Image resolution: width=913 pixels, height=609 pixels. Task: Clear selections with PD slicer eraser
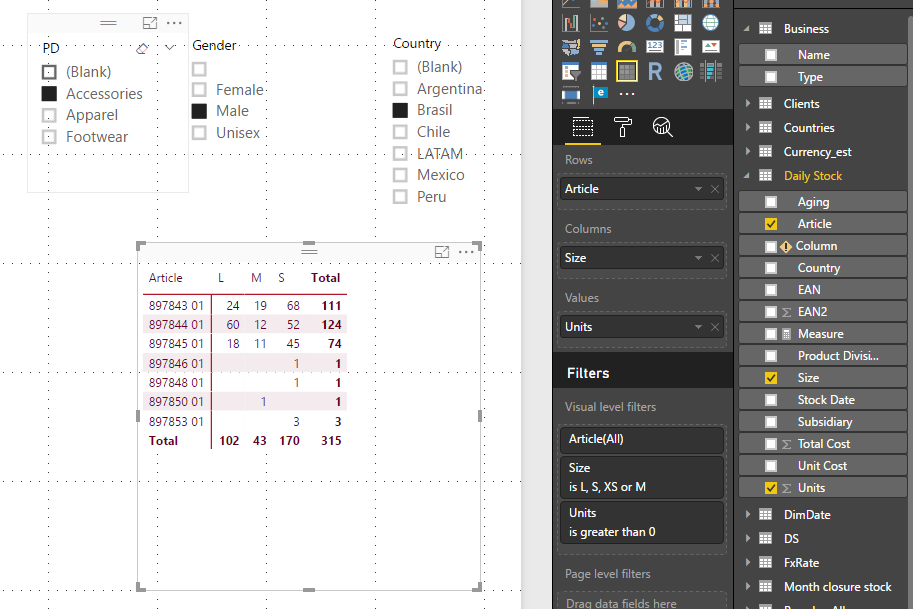(x=142, y=48)
